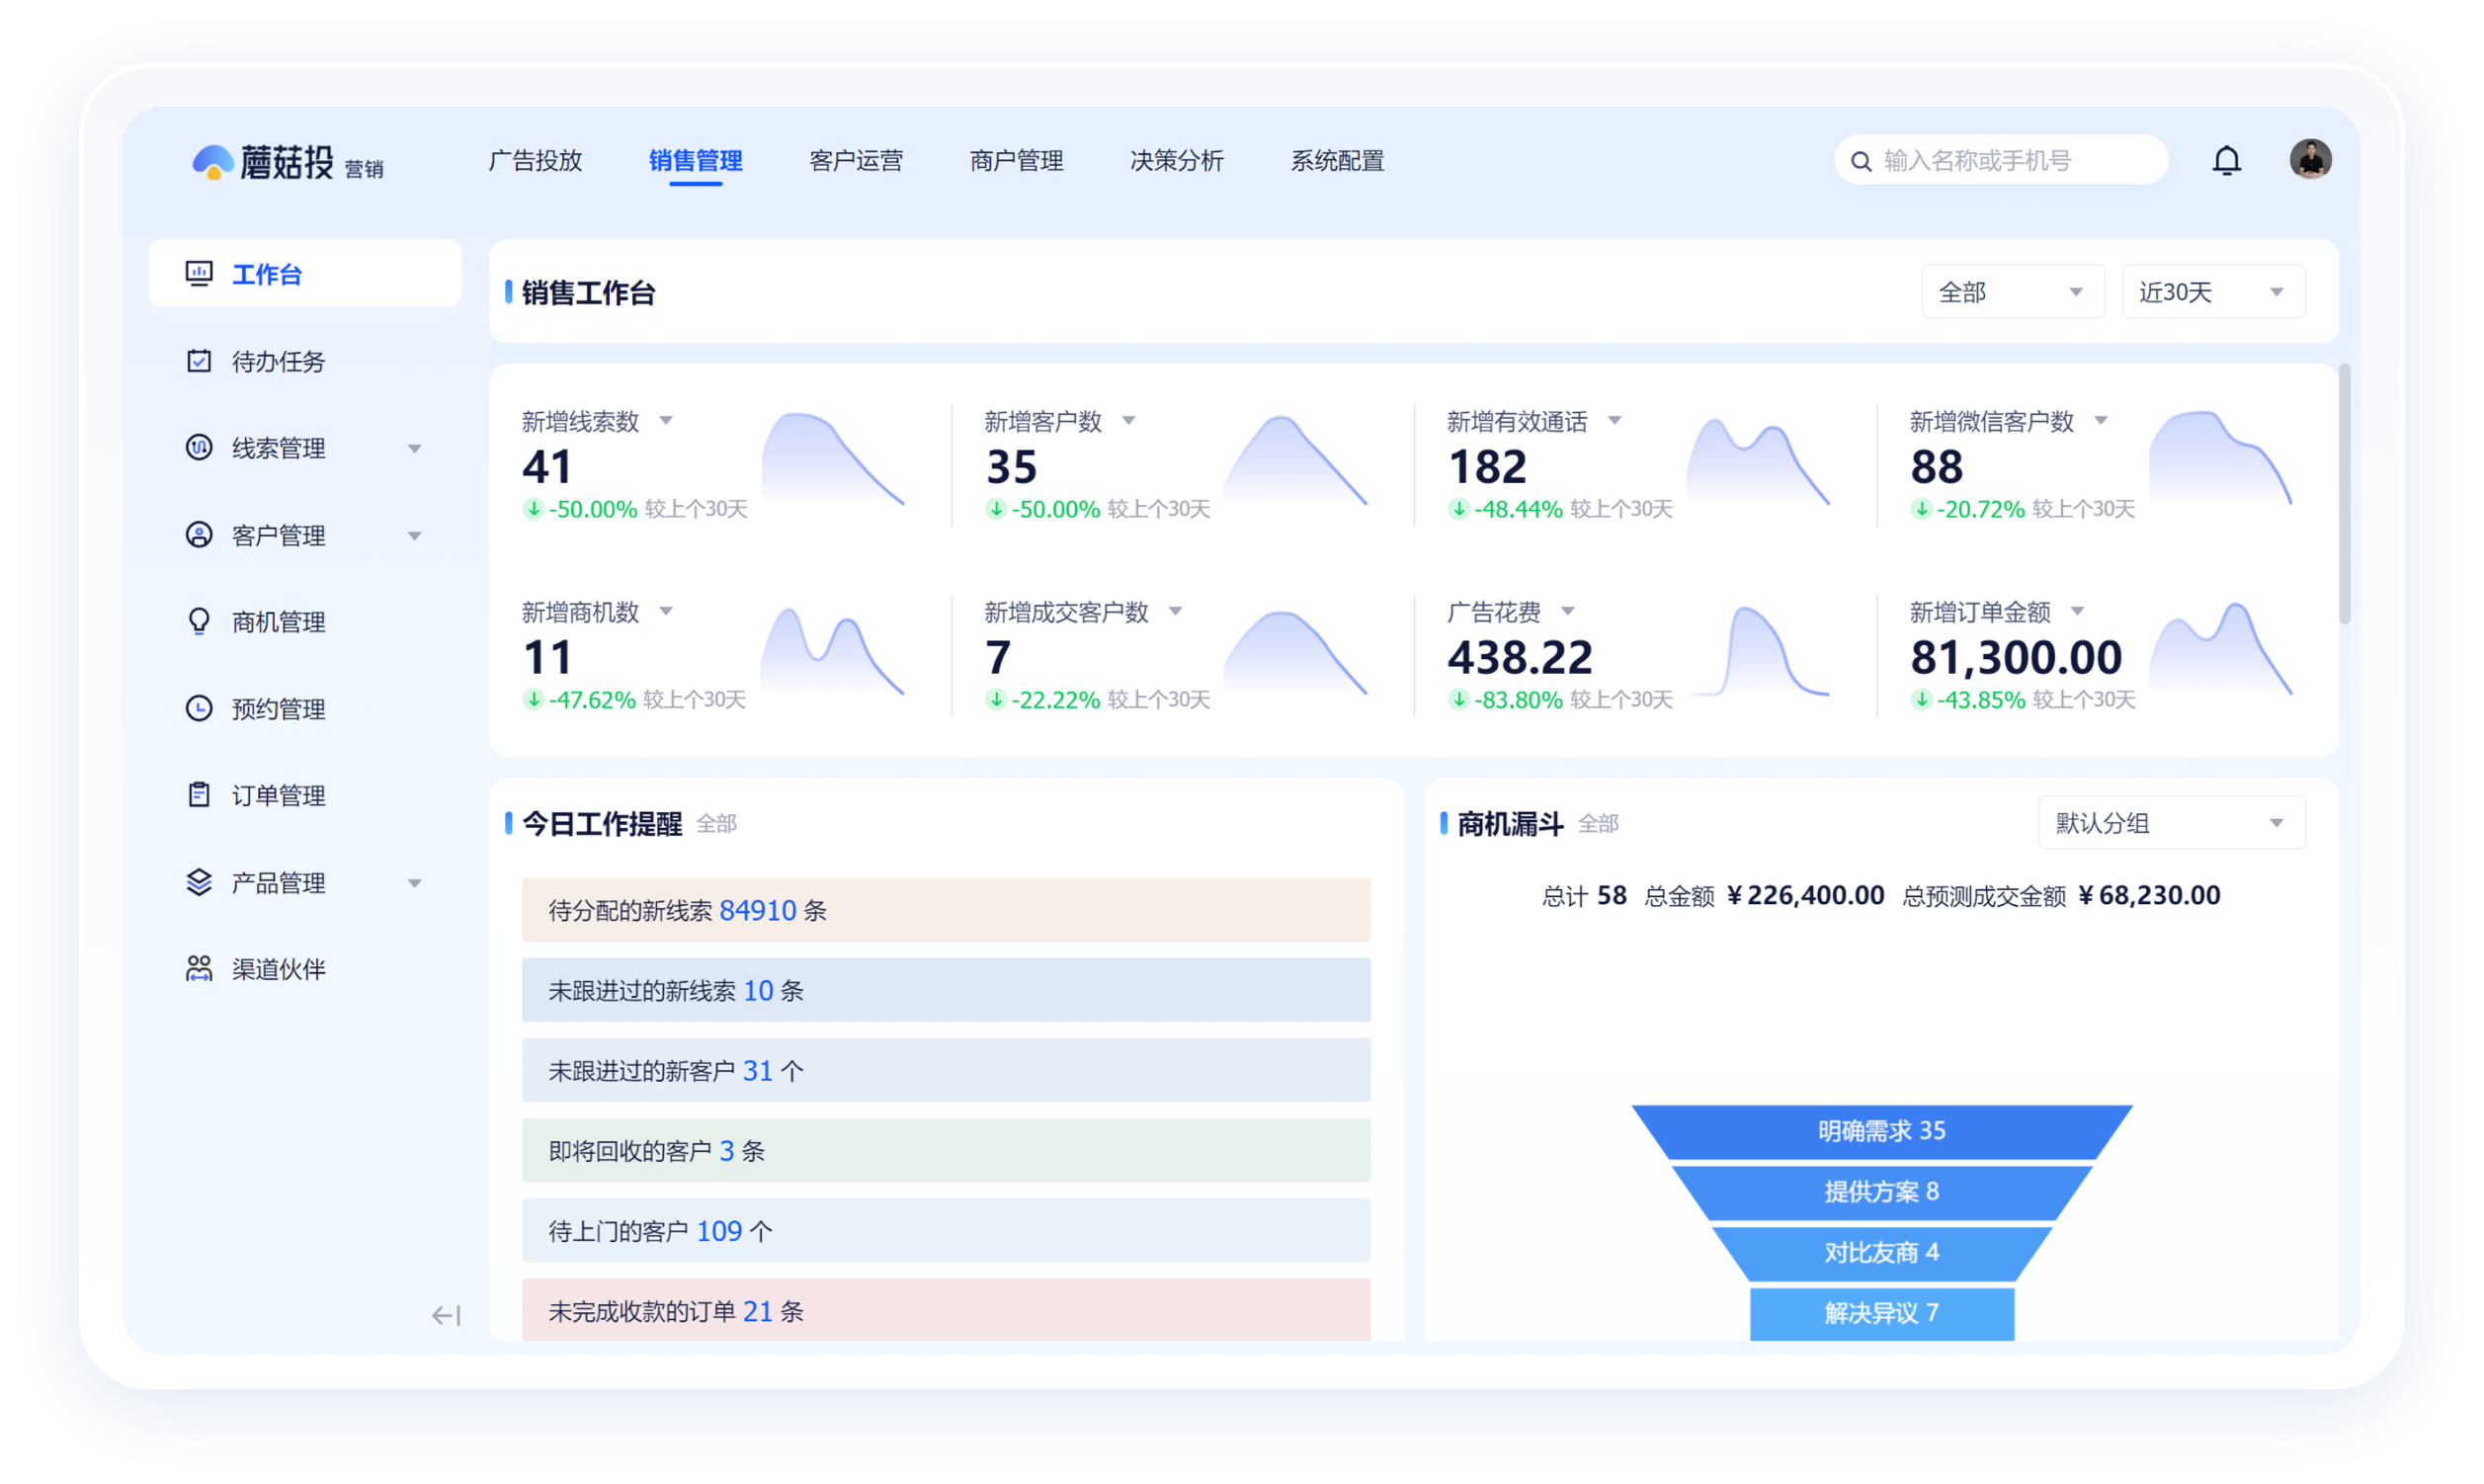Open the 默认分组 grouping dropdown
Image resolution: width=2484 pixels, height=1484 pixels.
(x=2171, y=823)
